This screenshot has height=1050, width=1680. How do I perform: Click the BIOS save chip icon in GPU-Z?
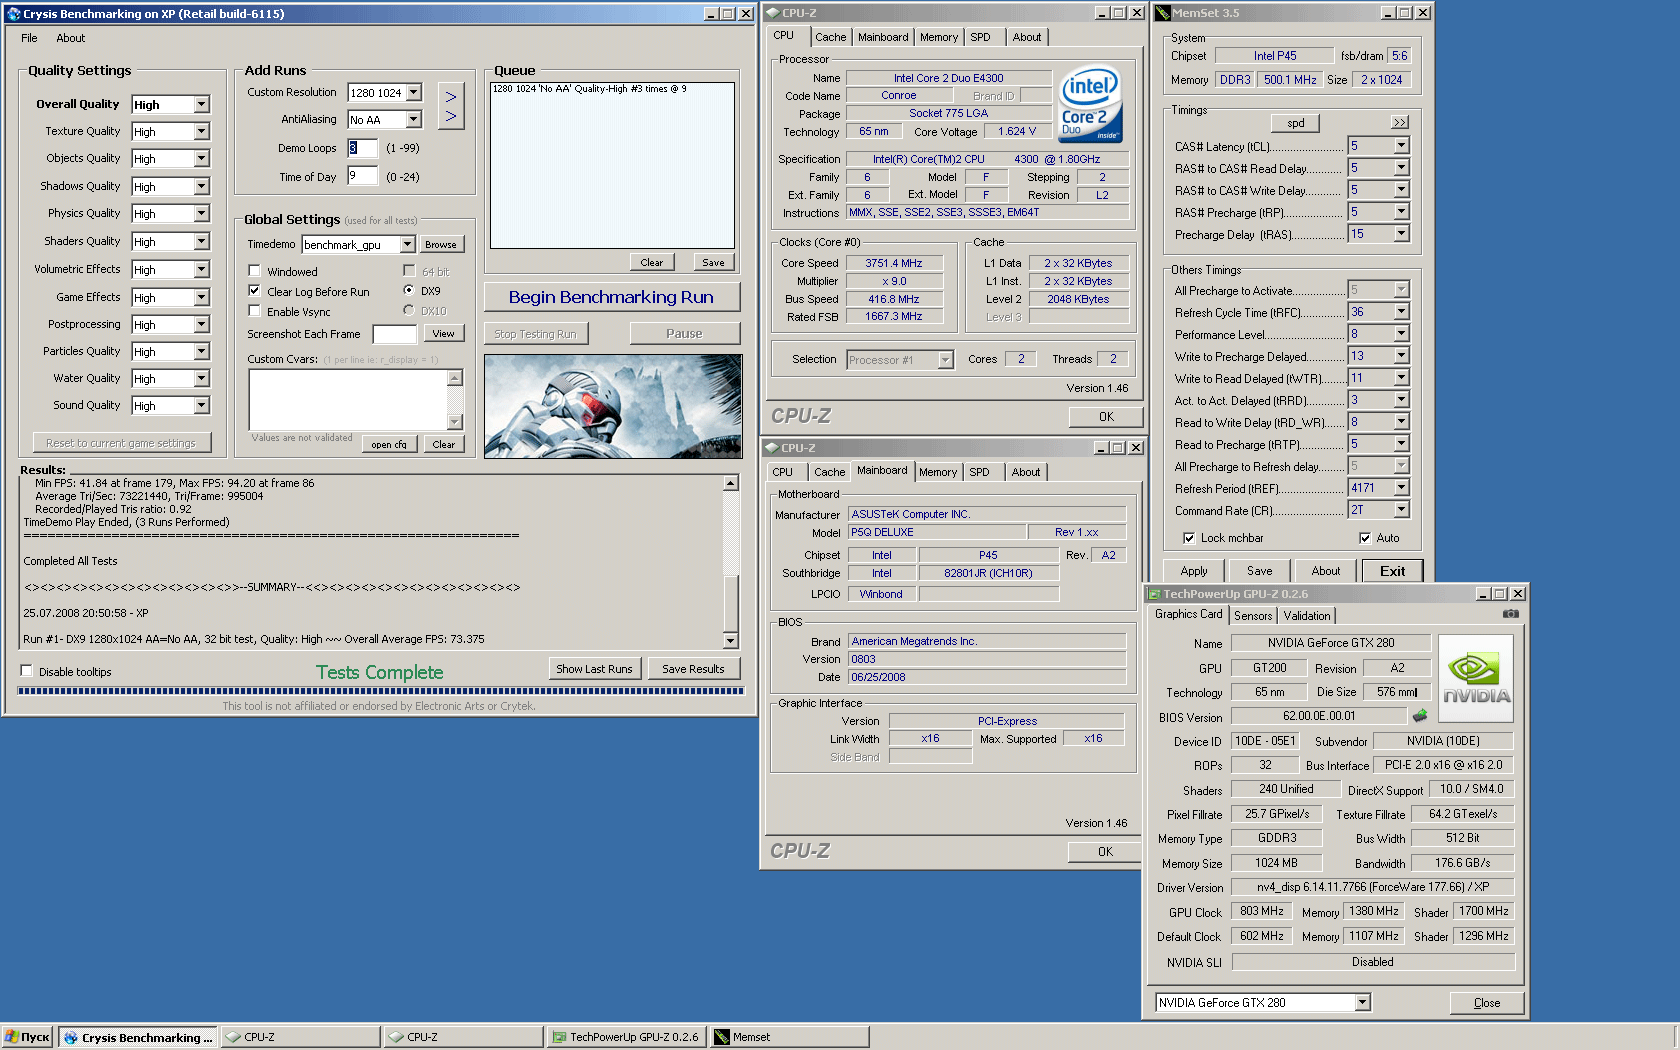point(1419,716)
